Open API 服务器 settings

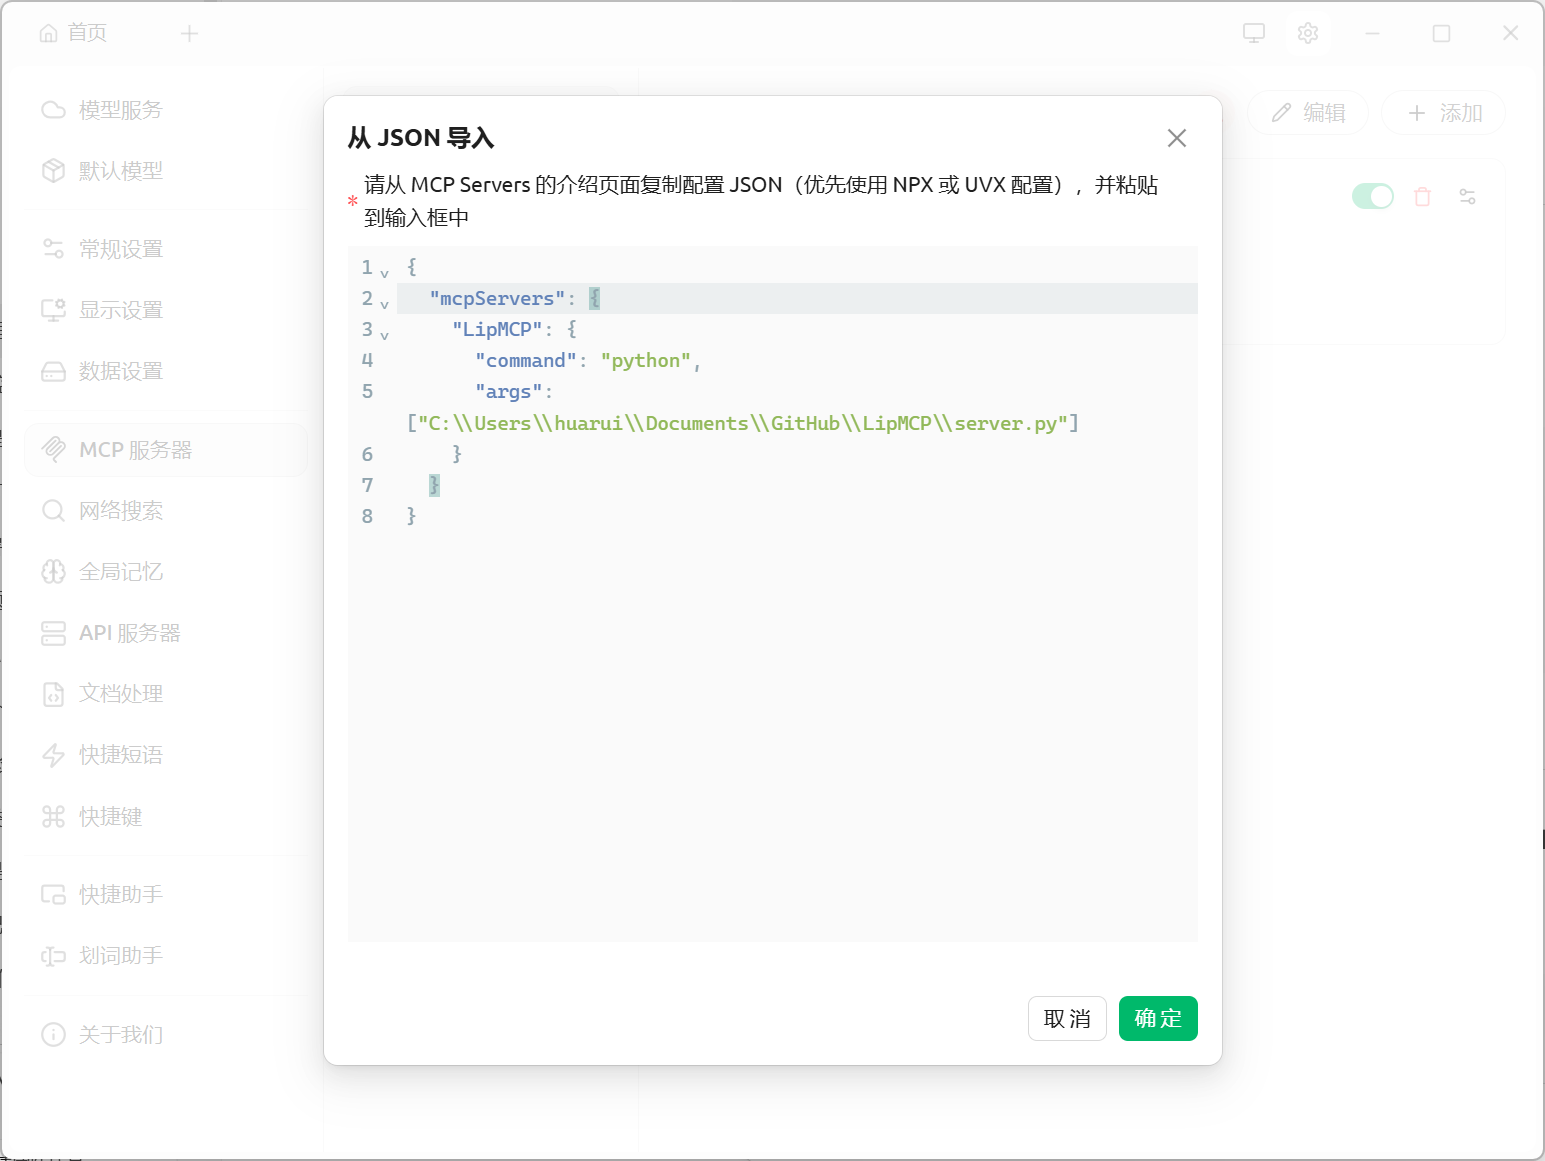coord(166,633)
